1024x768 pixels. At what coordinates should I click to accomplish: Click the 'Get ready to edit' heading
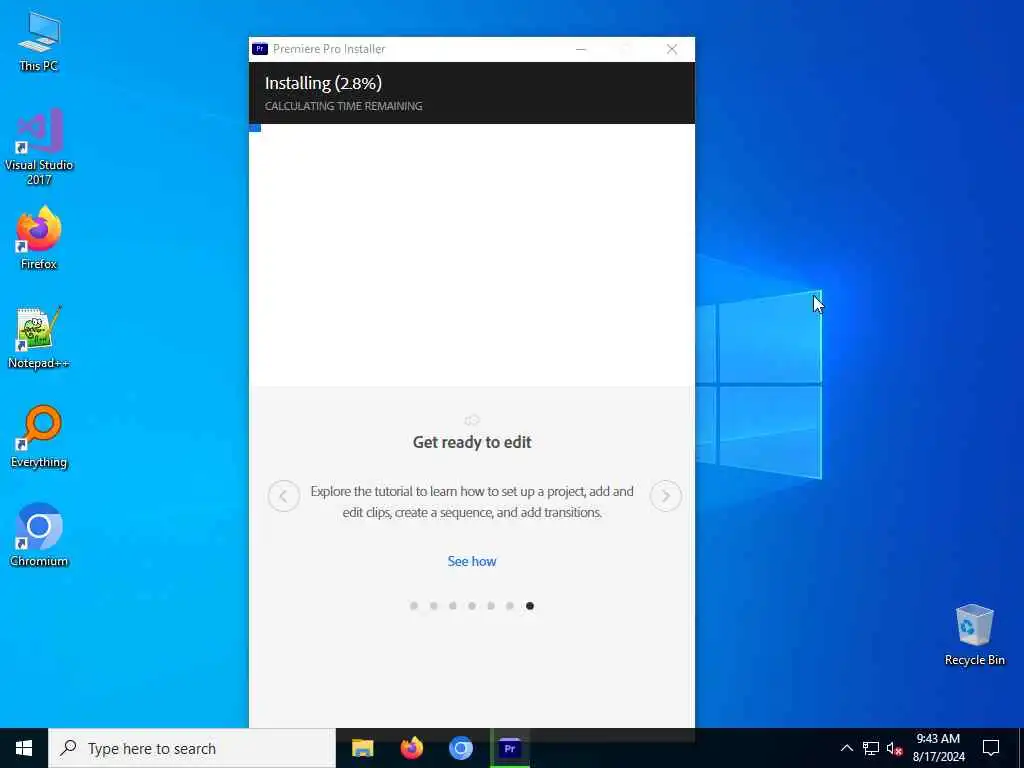click(x=472, y=442)
